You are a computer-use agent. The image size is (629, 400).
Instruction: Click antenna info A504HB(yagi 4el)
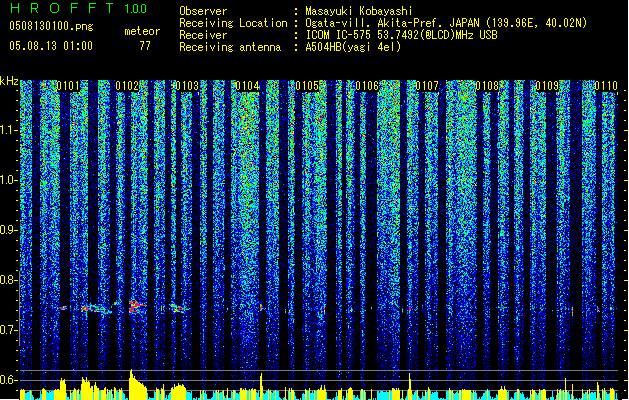click(x=353, y=47)
